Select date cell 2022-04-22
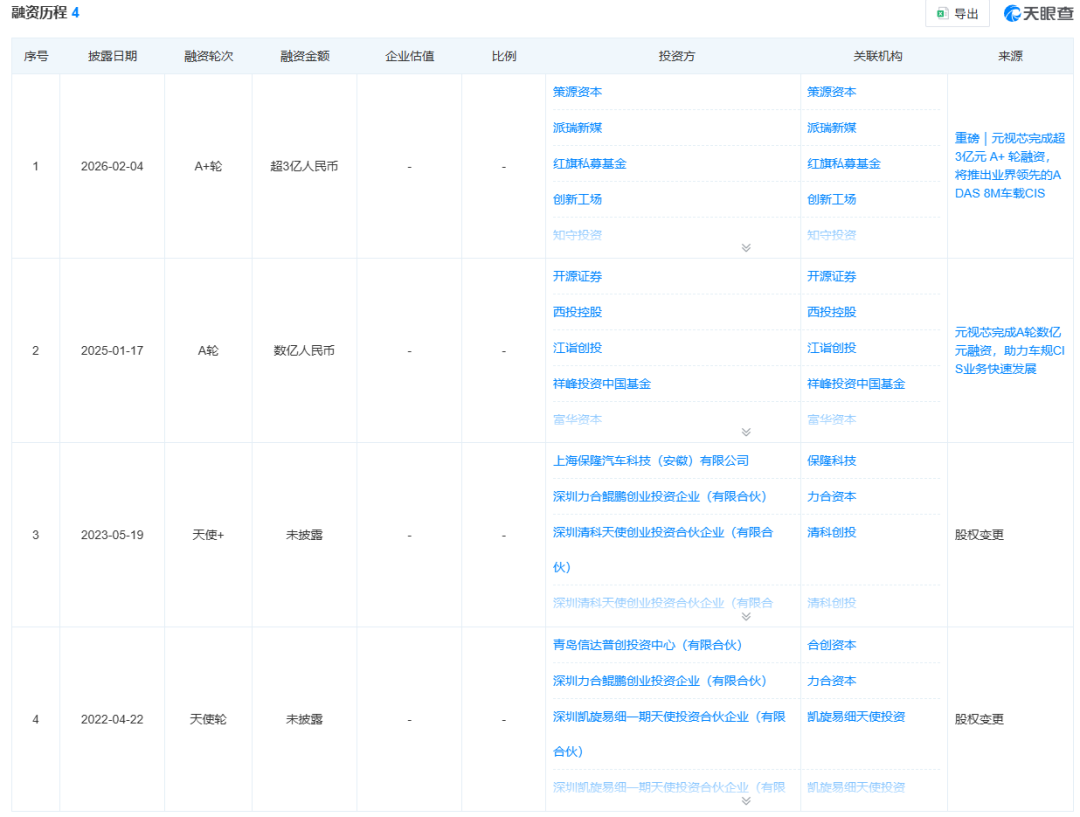 (112, 719)
